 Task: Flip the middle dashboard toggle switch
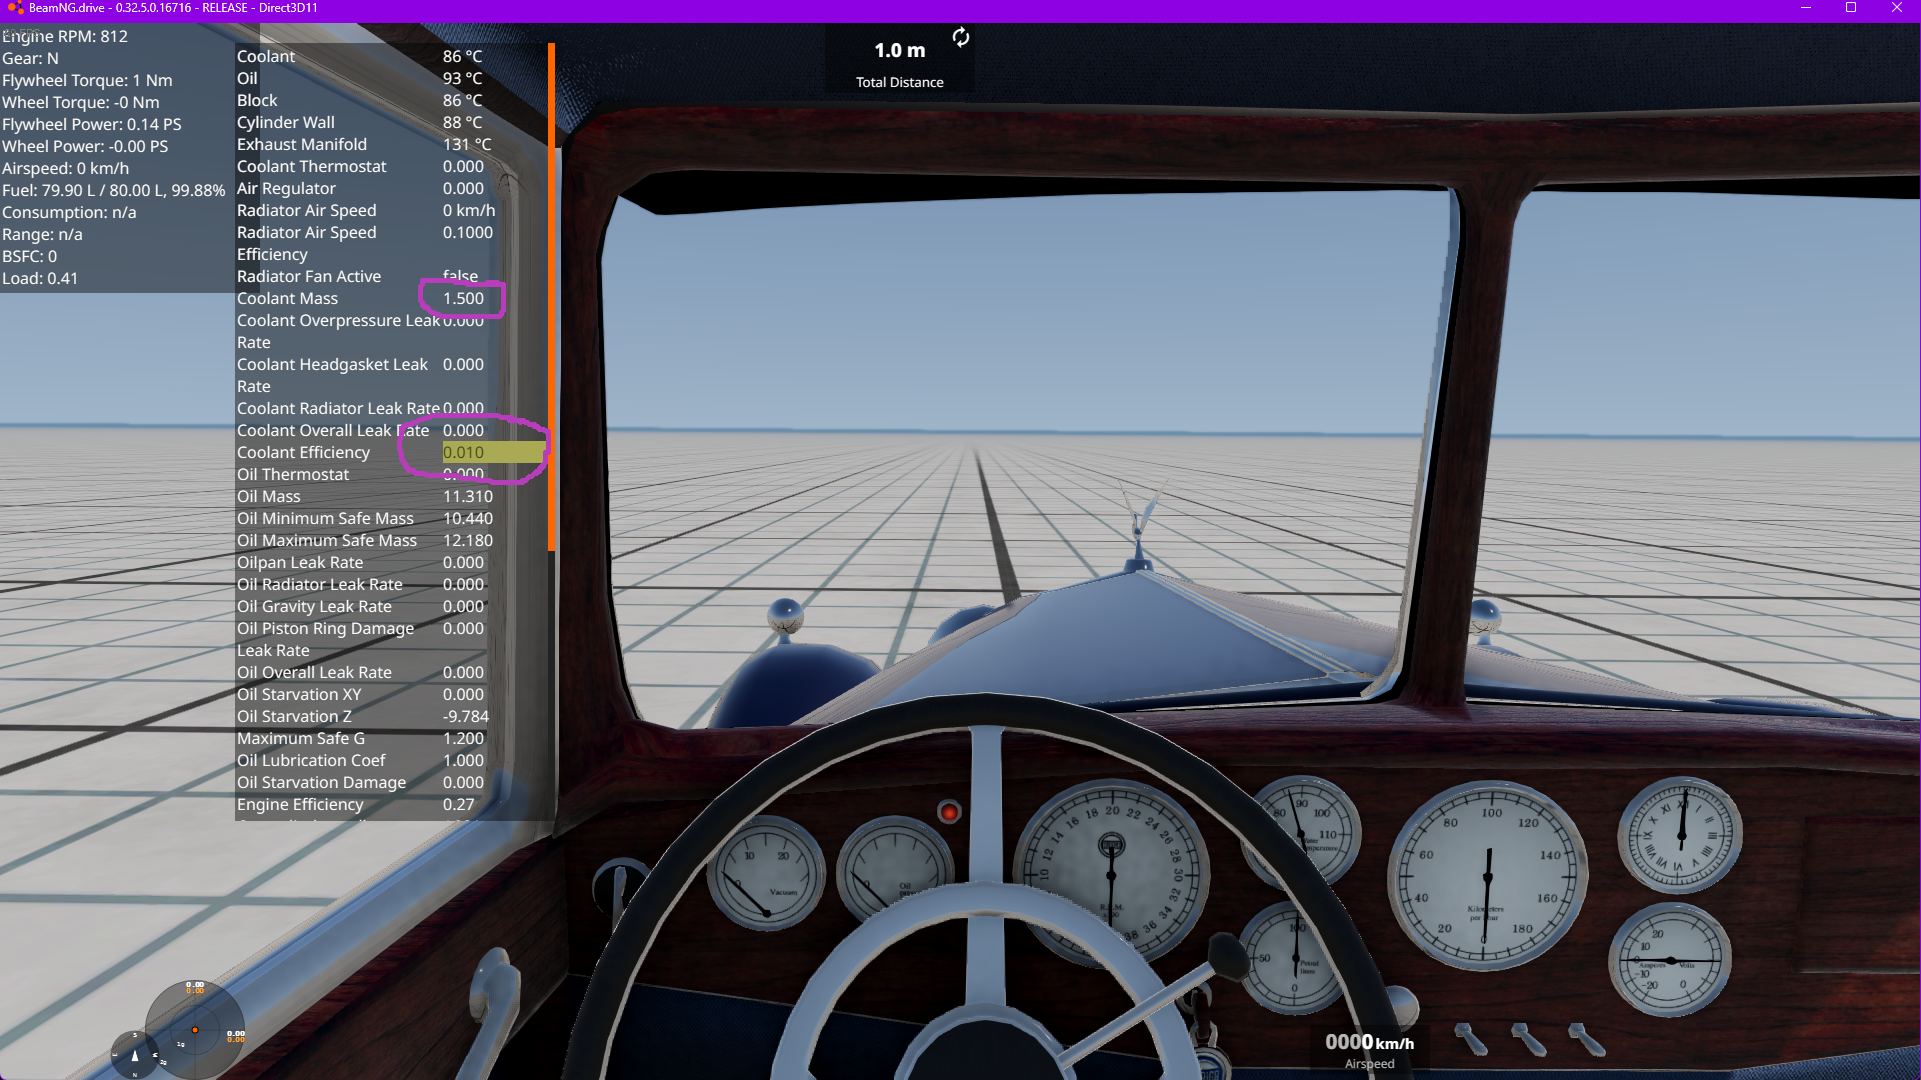[1527, 1039]
